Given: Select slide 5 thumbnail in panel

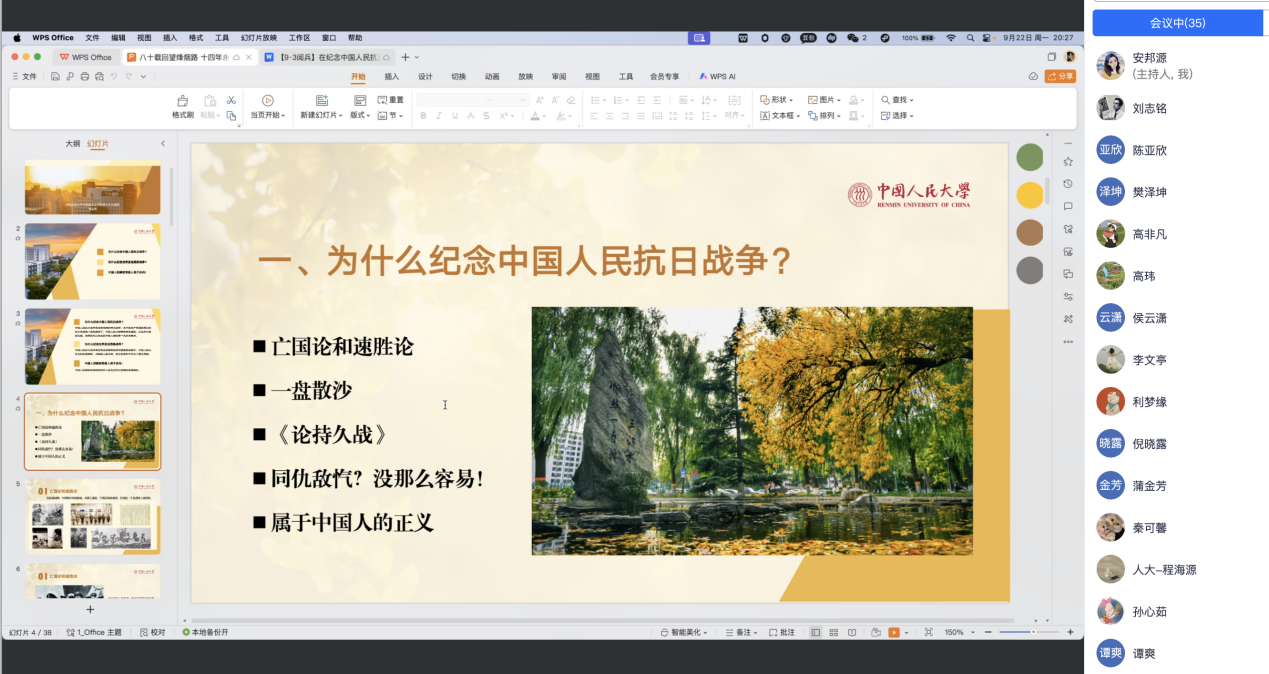Looking at the screenshot, I should pos(92,516).
